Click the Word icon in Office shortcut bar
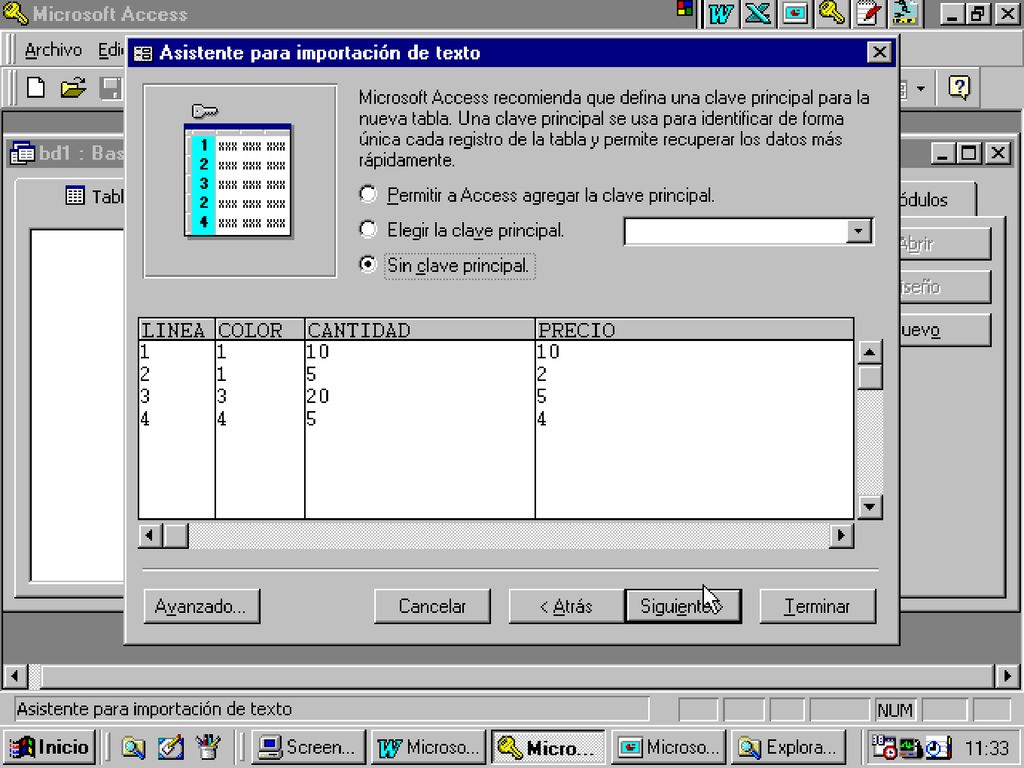1024x768 pixels. coord(720,14)
